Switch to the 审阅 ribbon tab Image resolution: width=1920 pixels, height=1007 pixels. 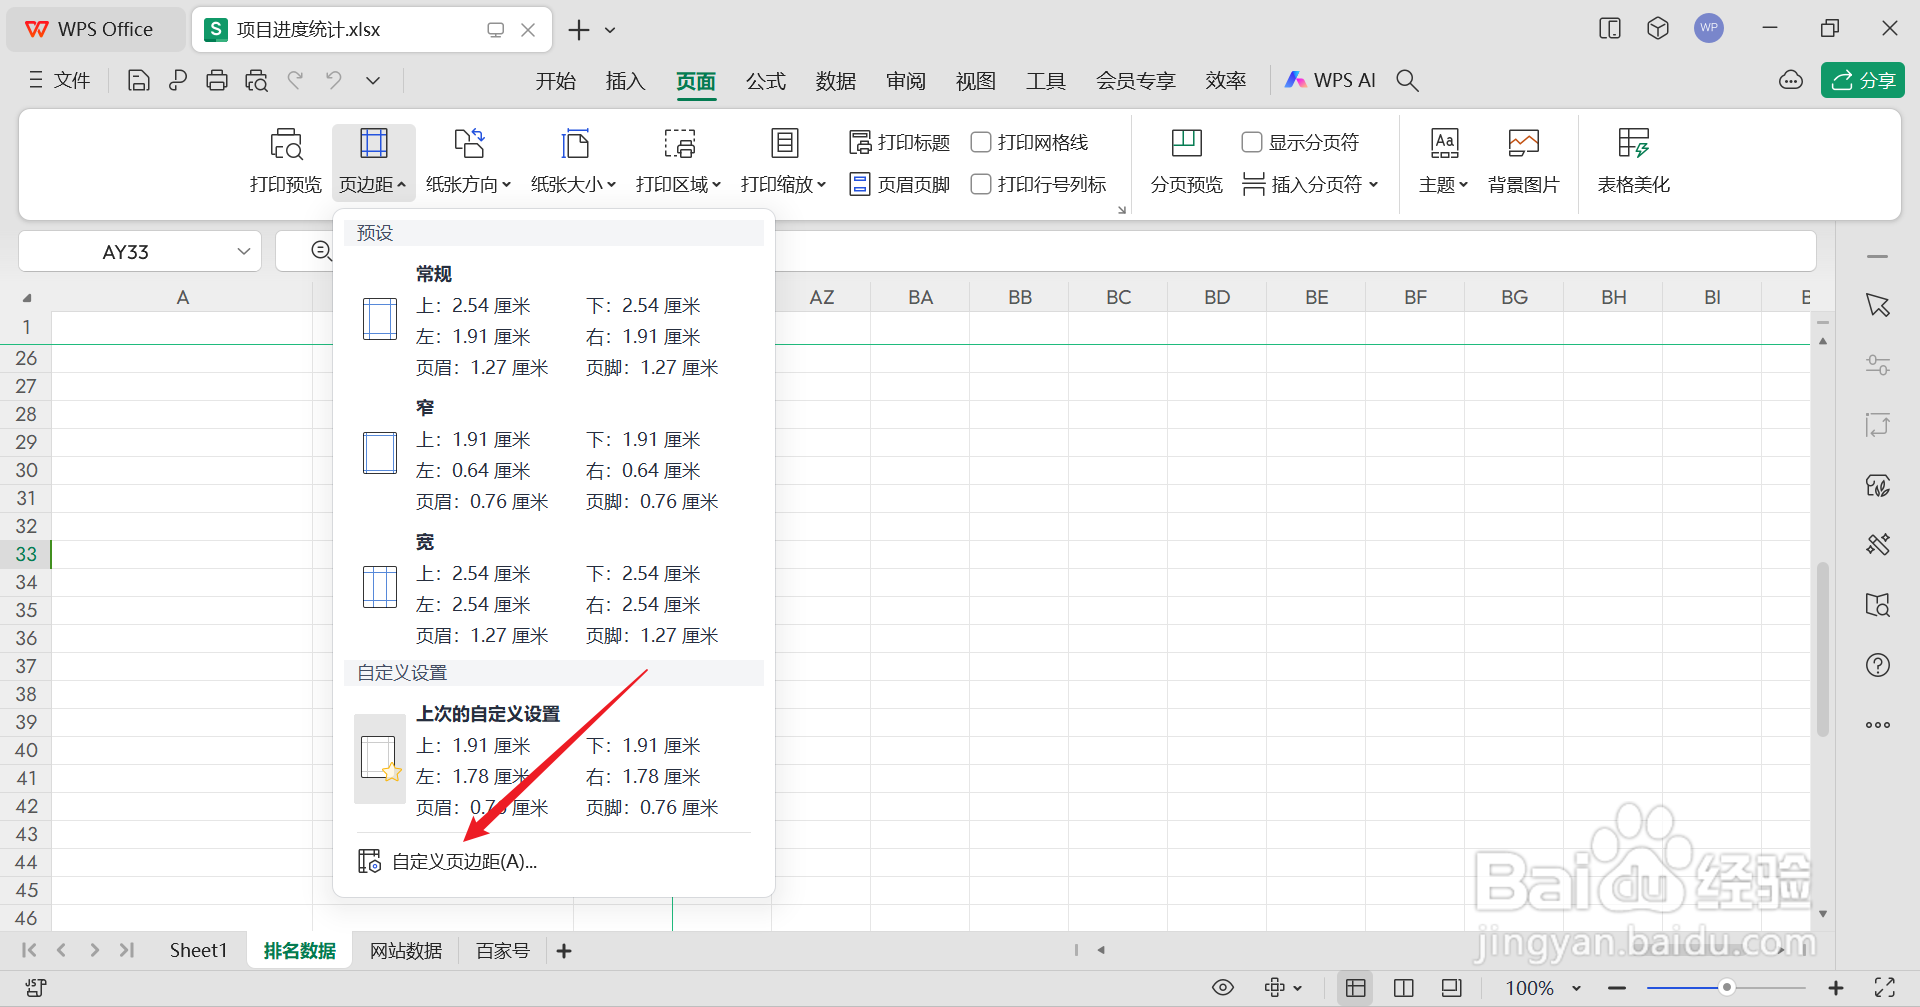pos(906,81)
